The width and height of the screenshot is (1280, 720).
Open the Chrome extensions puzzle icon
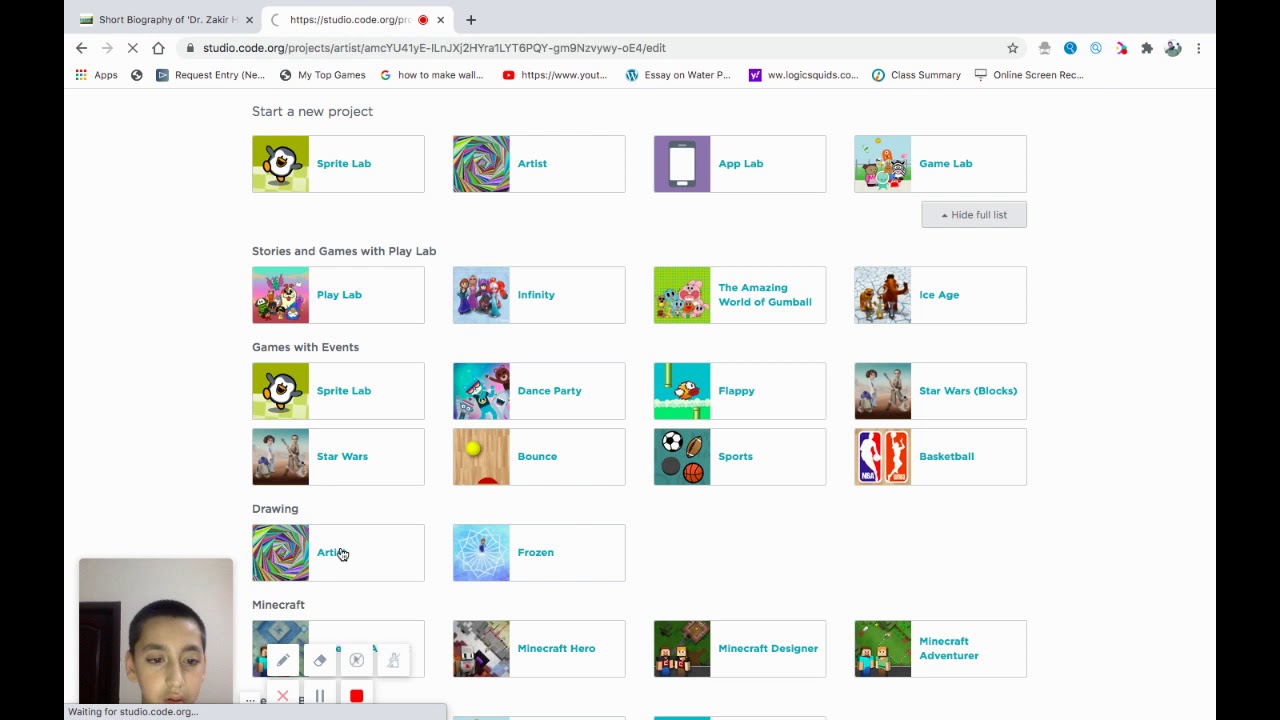click(x=1147, y=48)
